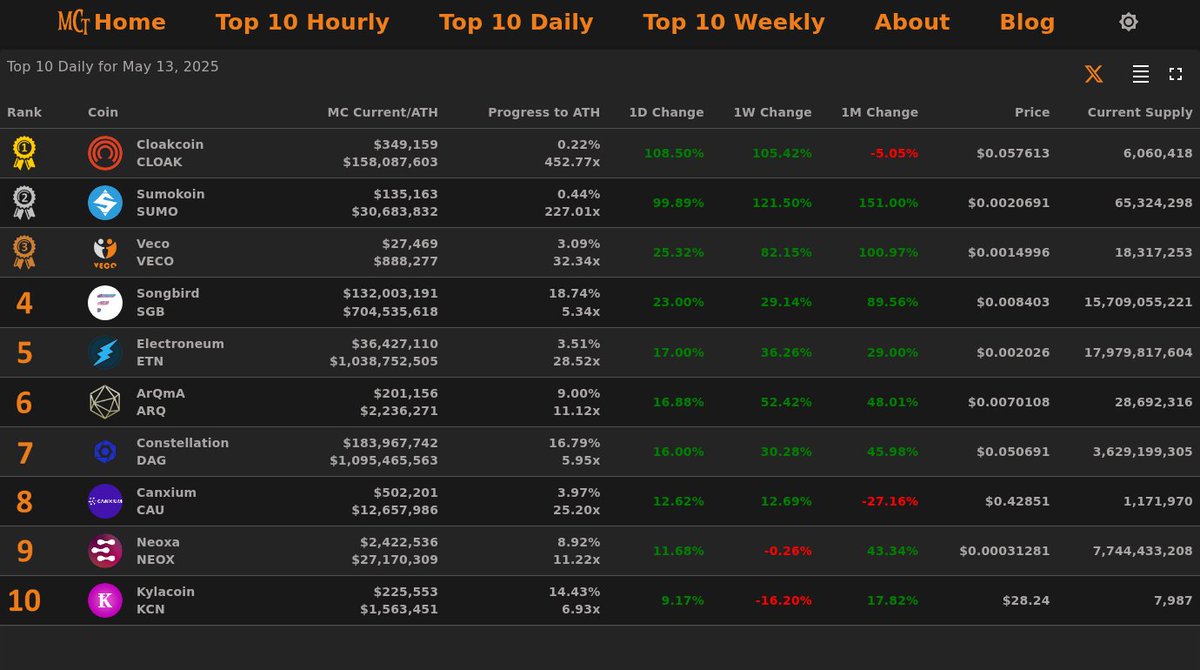Open Top 10 Weekly
This screenshot has width=1200, height=670.
[x=733, y=21]
